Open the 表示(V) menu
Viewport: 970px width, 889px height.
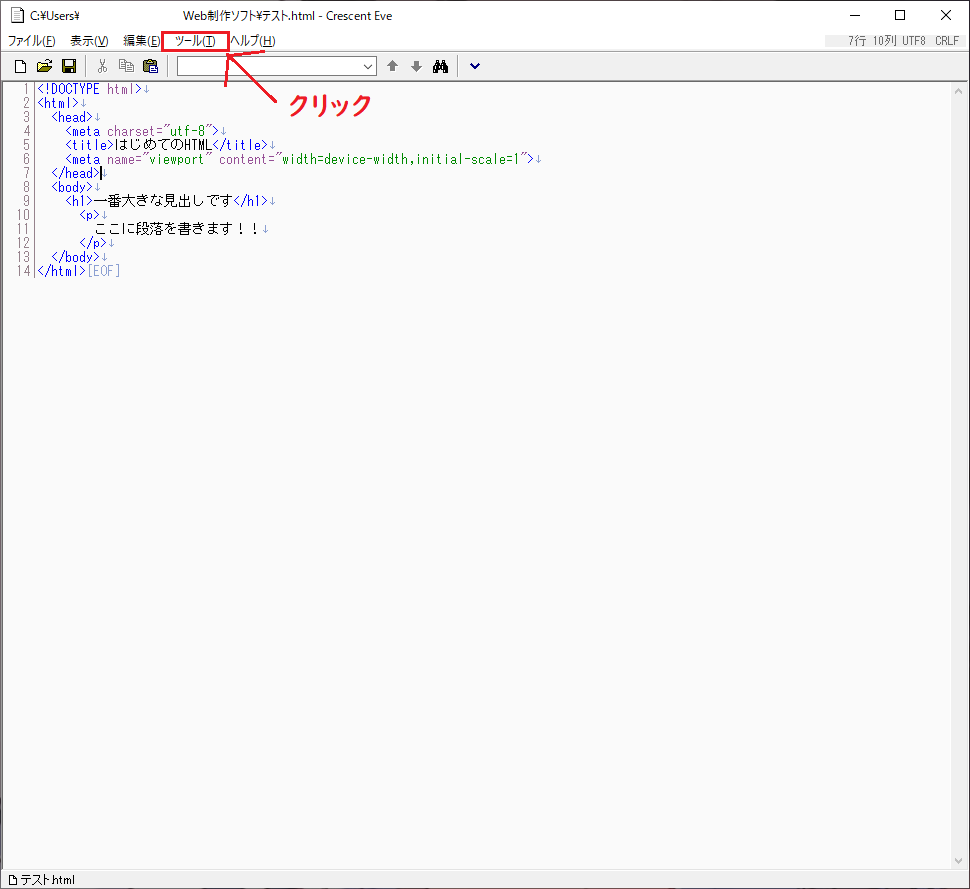[x=89, y=41]
